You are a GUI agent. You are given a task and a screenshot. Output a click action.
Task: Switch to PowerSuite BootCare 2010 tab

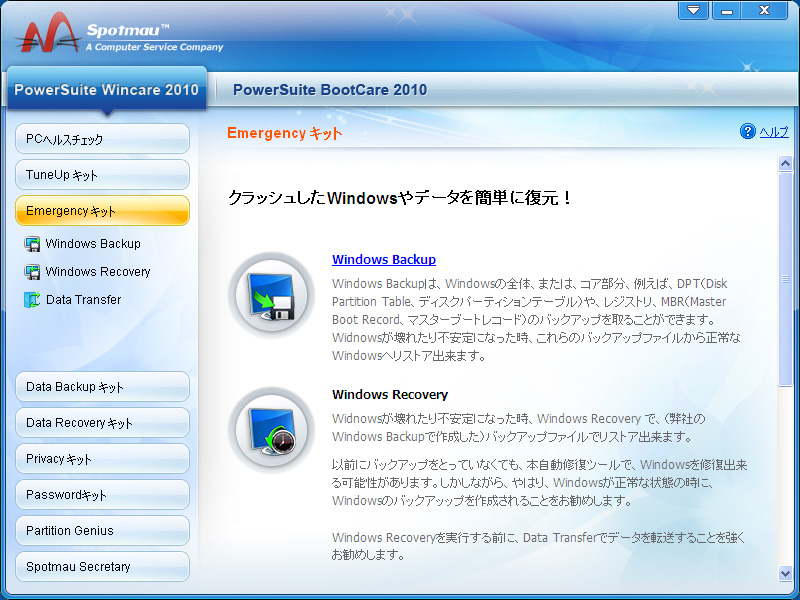coord(330,90)
